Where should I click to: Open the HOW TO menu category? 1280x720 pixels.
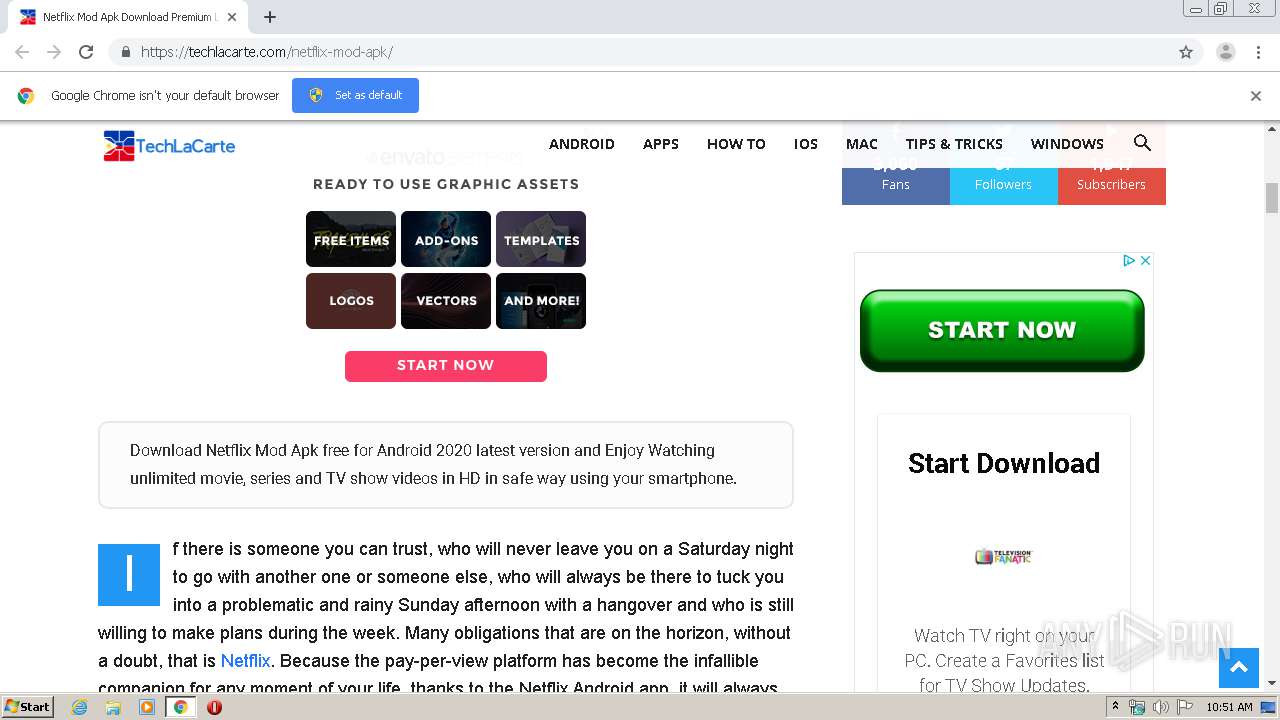pos(736,144)
